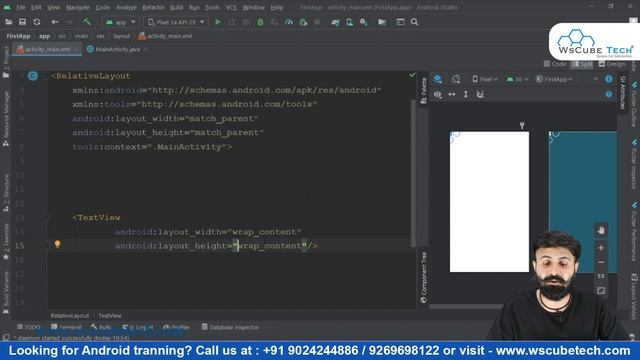Toggle the View Options eye icon
Viewport: 640px width, 360px height.
[x=438, y=94]
